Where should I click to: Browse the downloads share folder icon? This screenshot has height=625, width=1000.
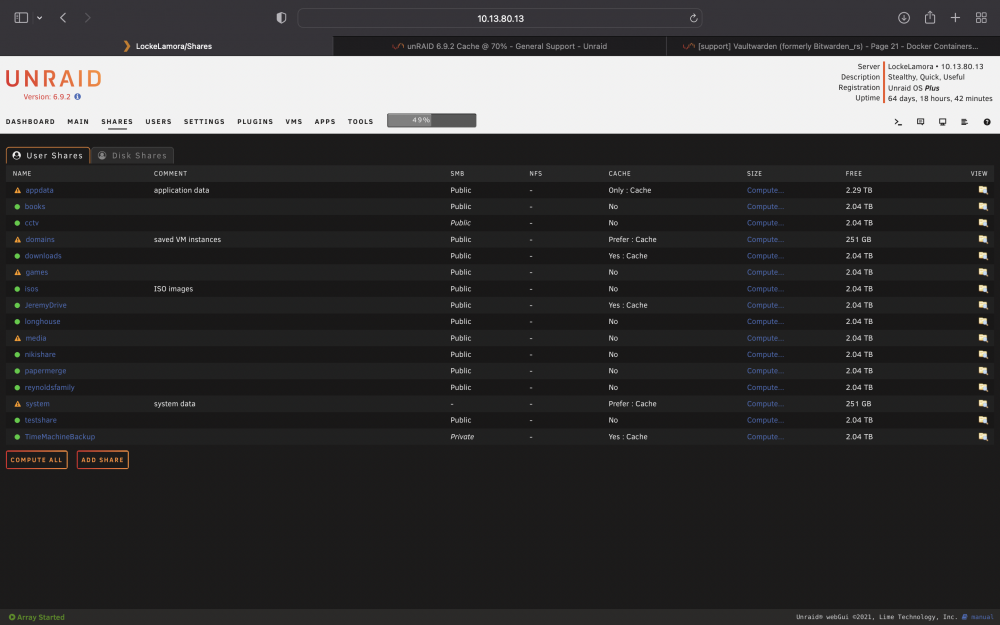(x=983, y=256)
